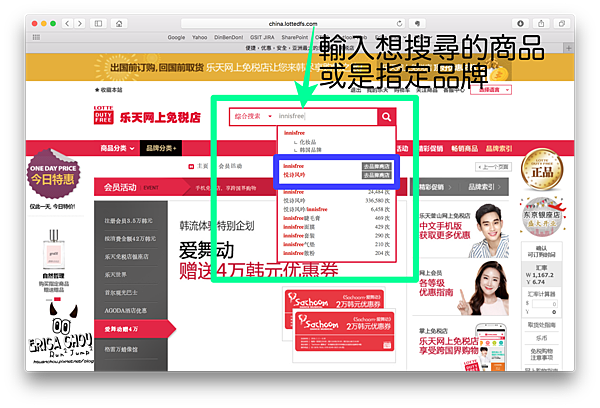Open 乐天世界 in the event sidebar

click(116, 274)
